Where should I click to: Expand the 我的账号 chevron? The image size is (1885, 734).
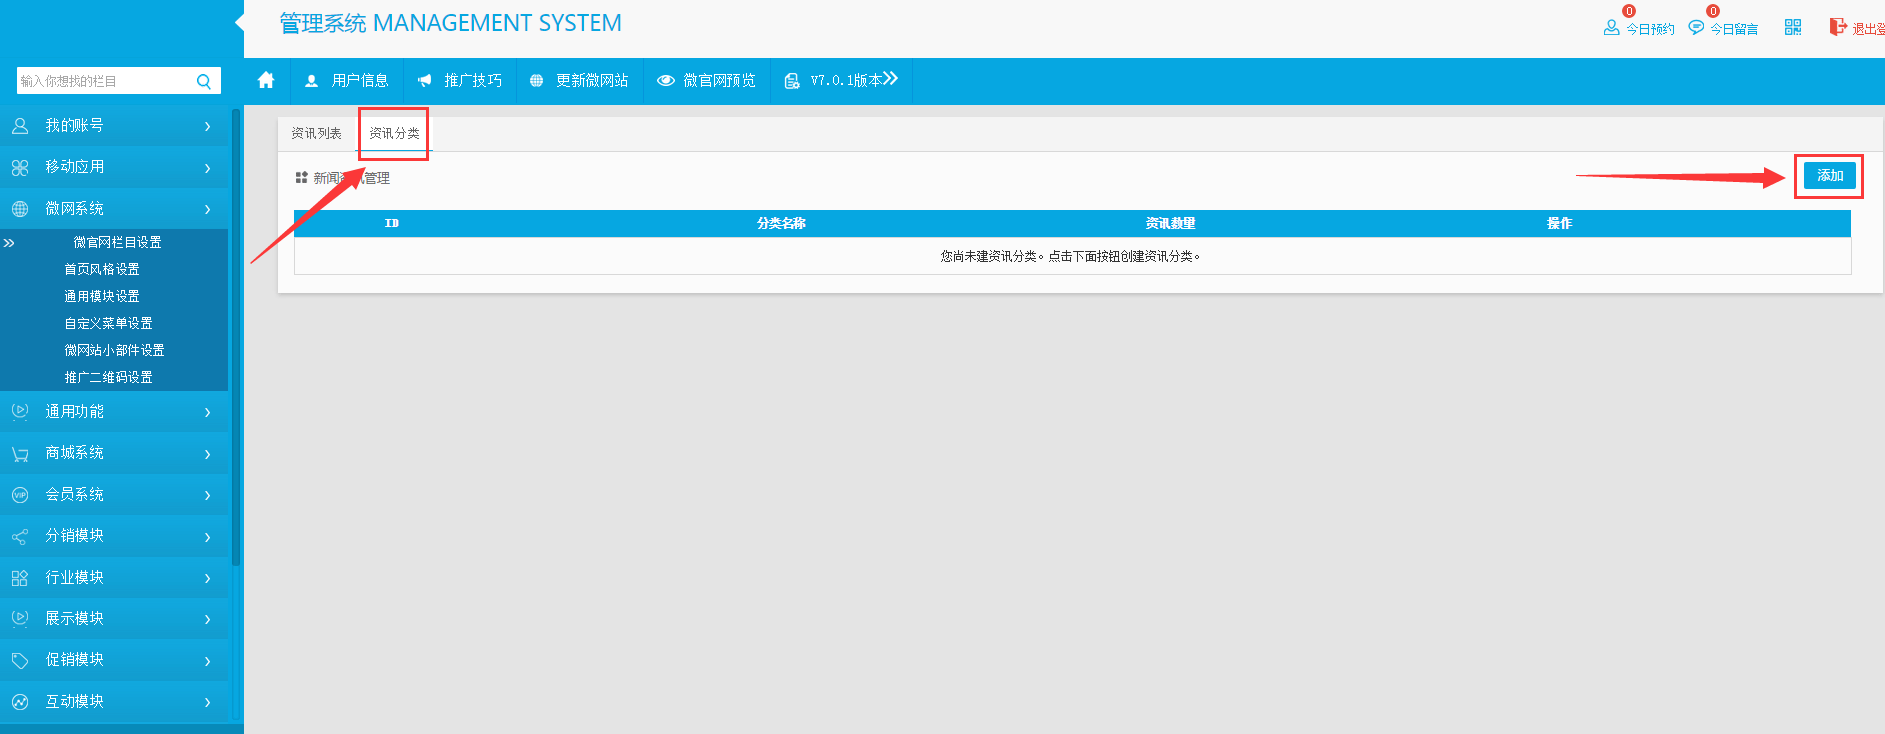tap(207, 126)
